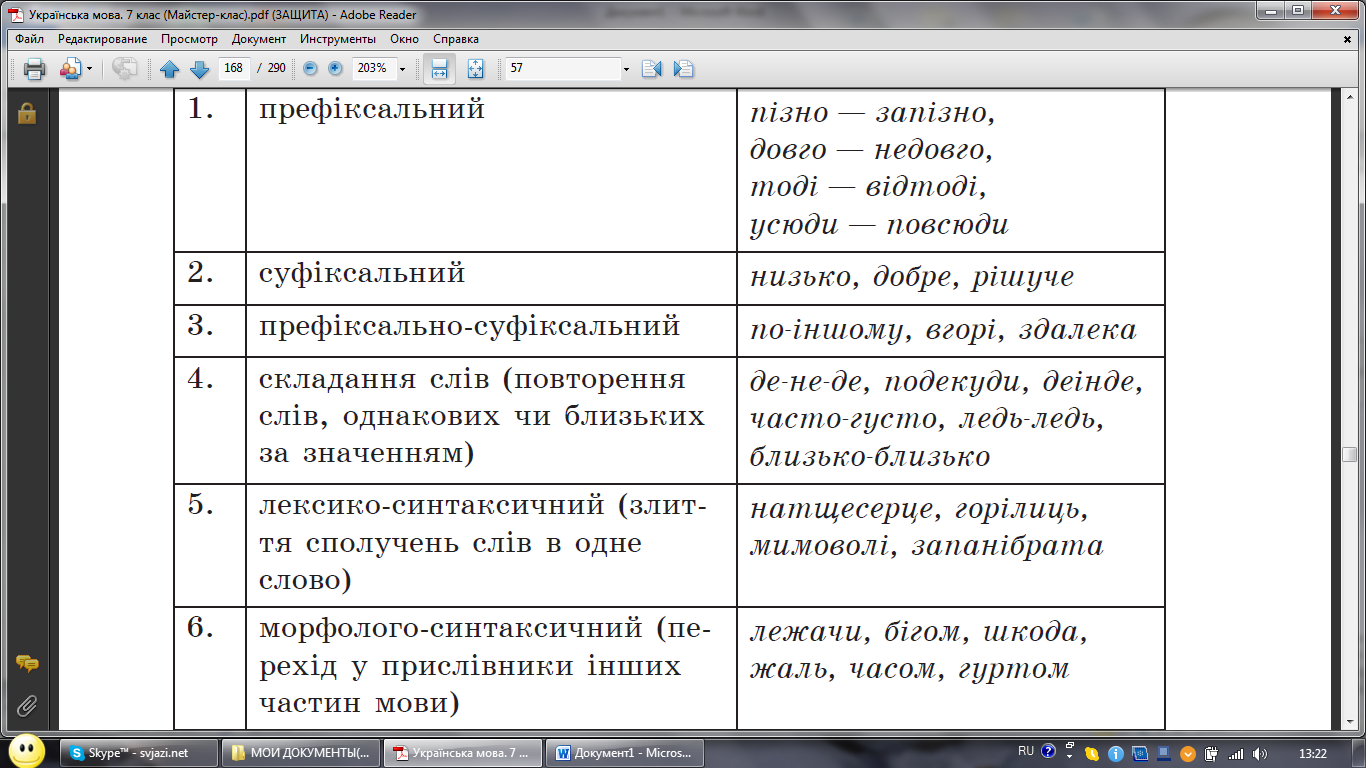Click 'префіксально-суфіксальний' in row 3

coord(470,326)
